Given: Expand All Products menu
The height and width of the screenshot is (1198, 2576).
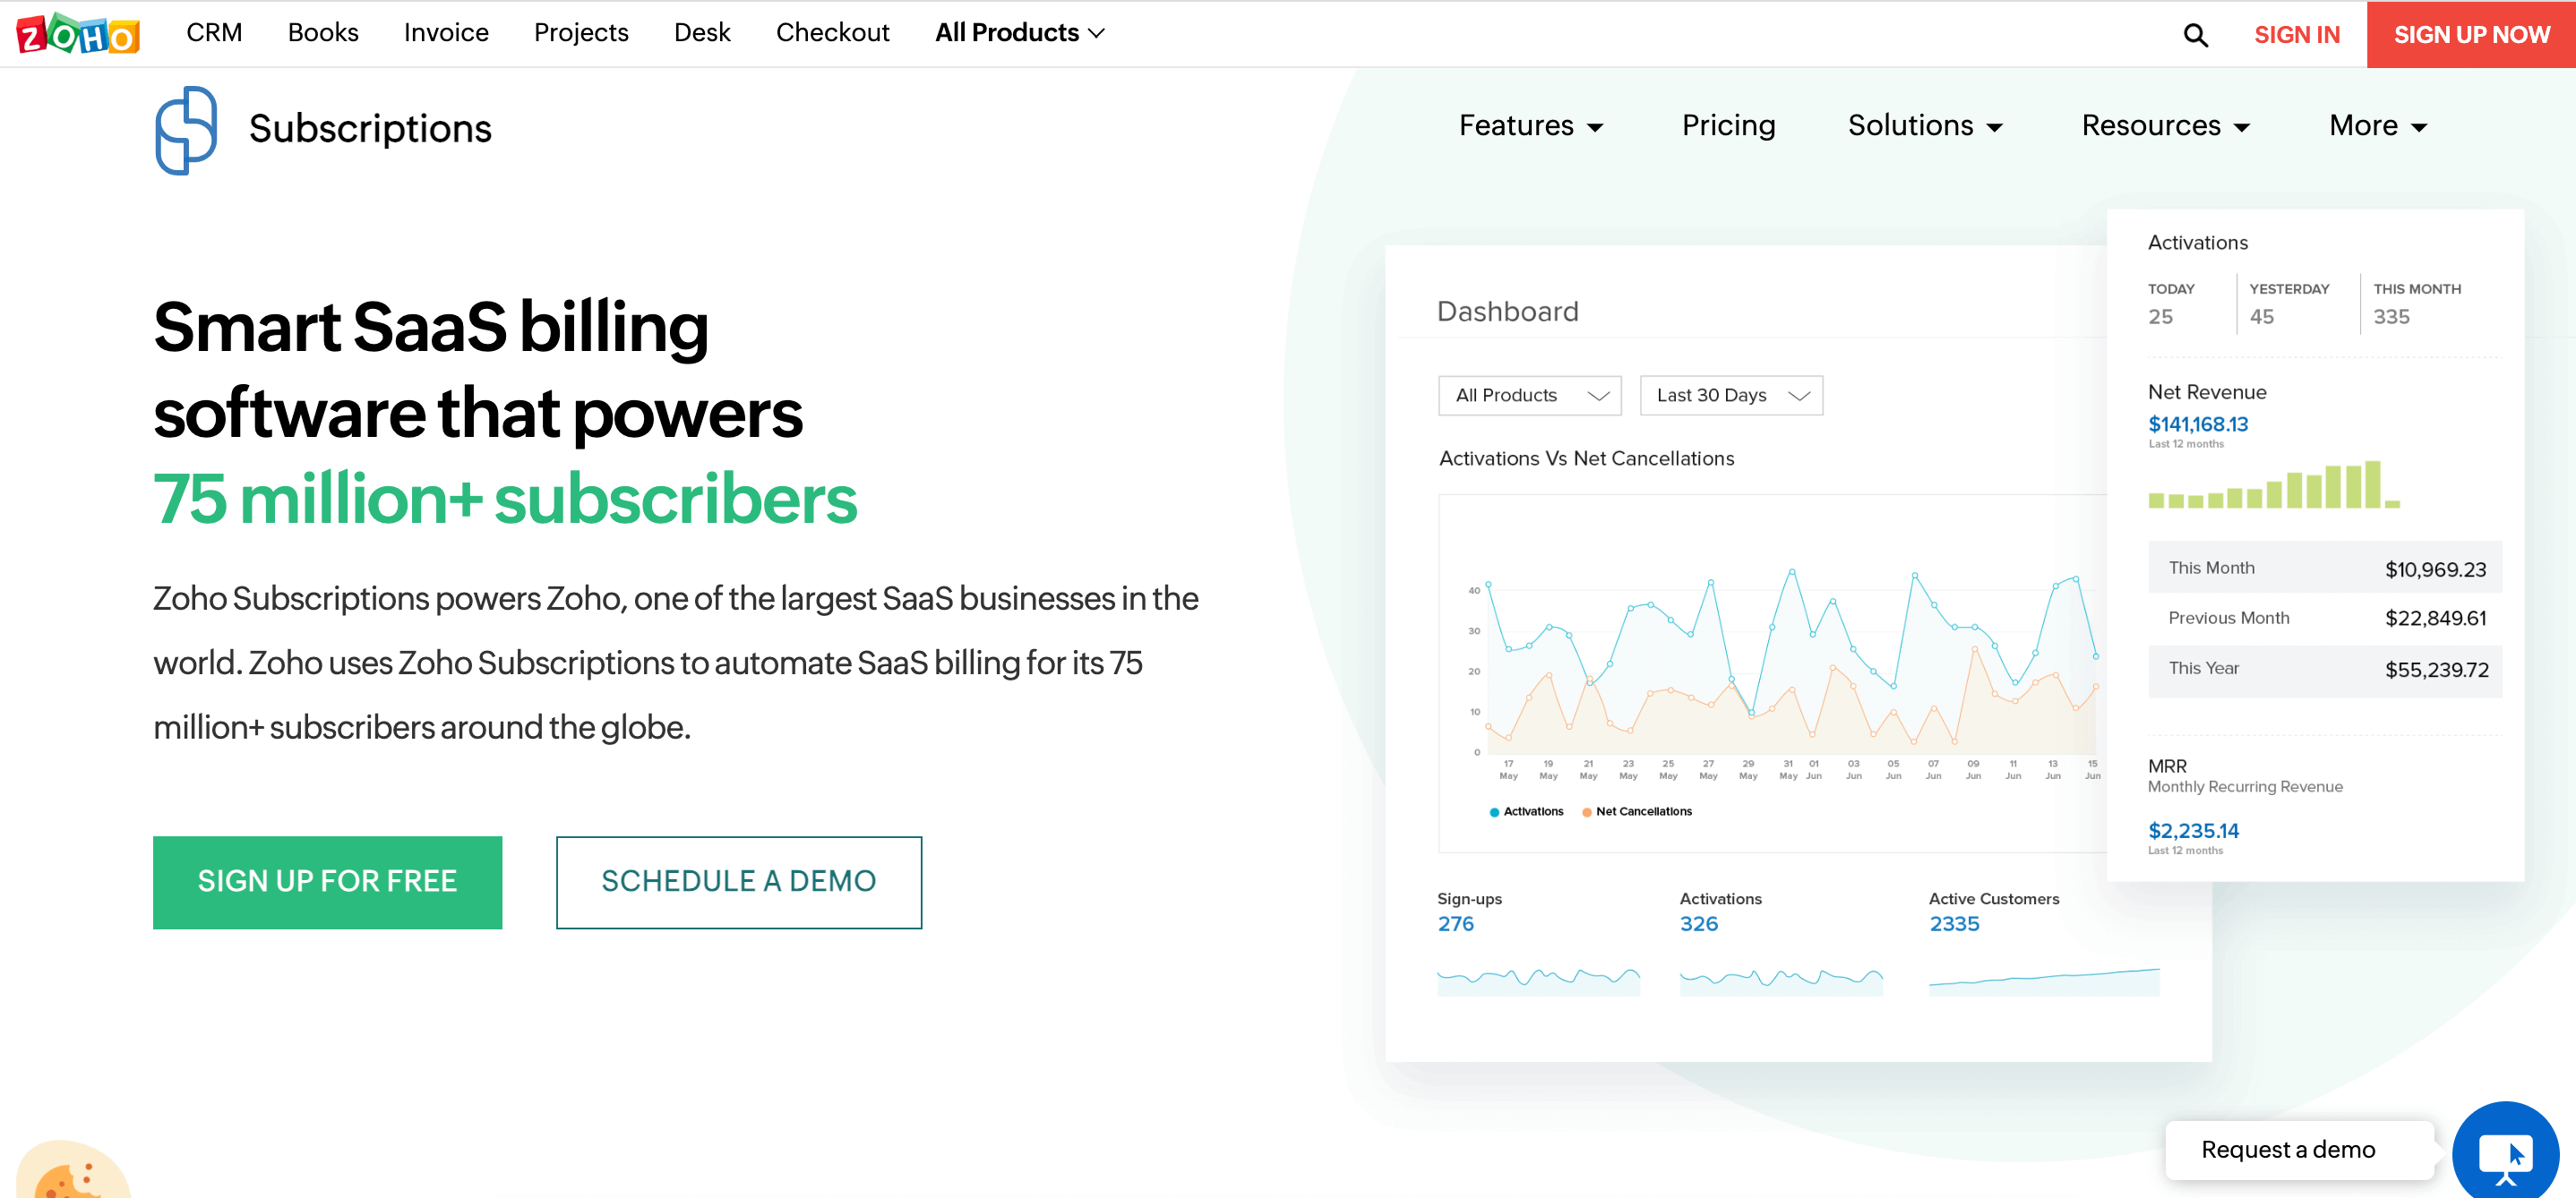Looking at the screenshot, I should pyautogui.click(x=1020, y=33).
